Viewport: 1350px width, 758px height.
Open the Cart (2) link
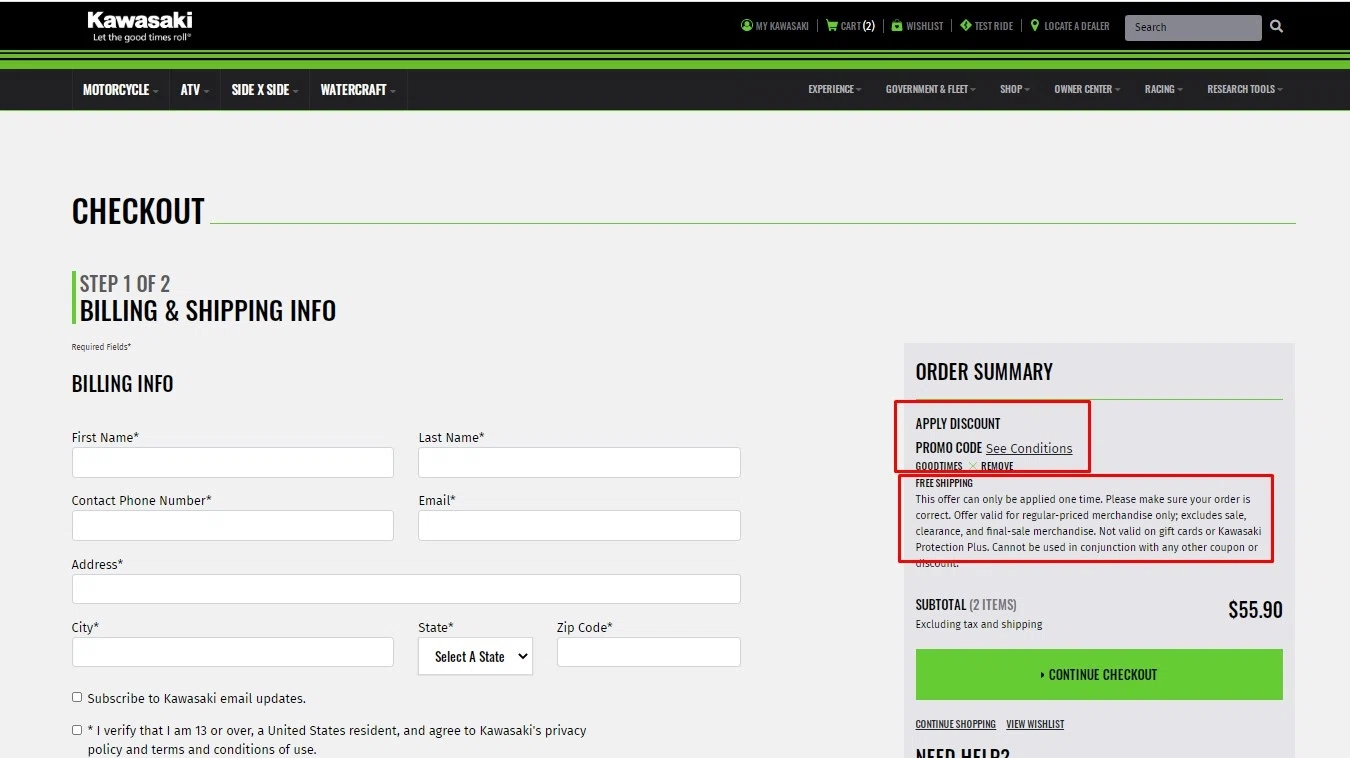pyautogui.click(x=850, y=26)
